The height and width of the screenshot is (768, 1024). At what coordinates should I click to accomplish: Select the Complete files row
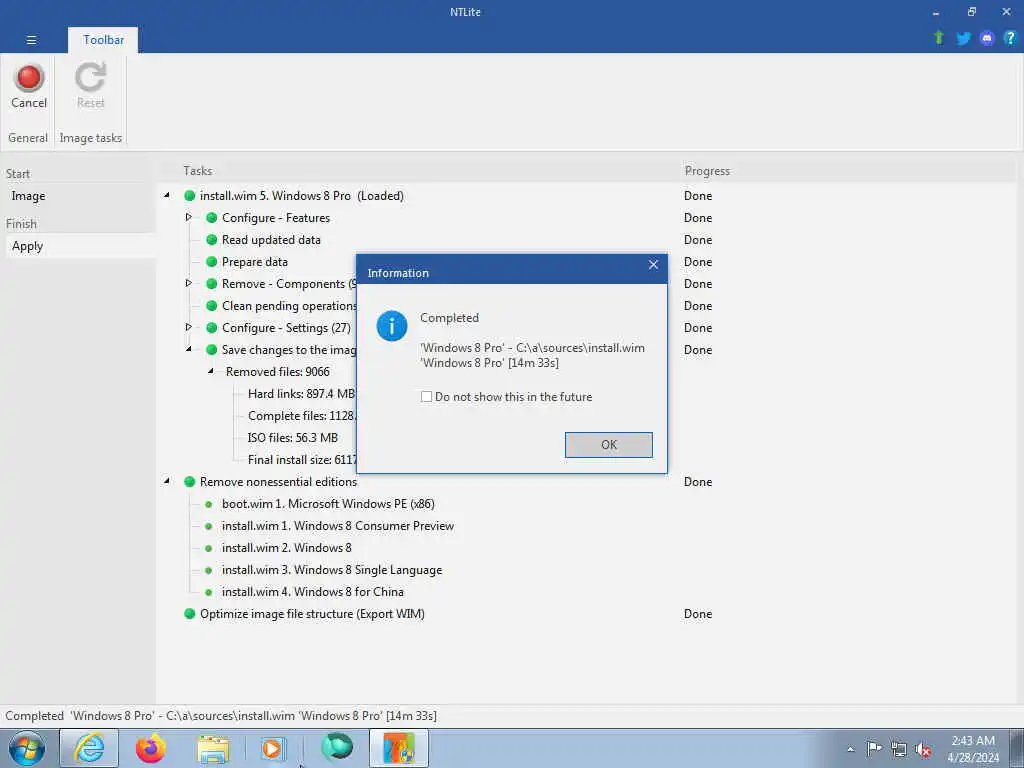click(301, 416)
